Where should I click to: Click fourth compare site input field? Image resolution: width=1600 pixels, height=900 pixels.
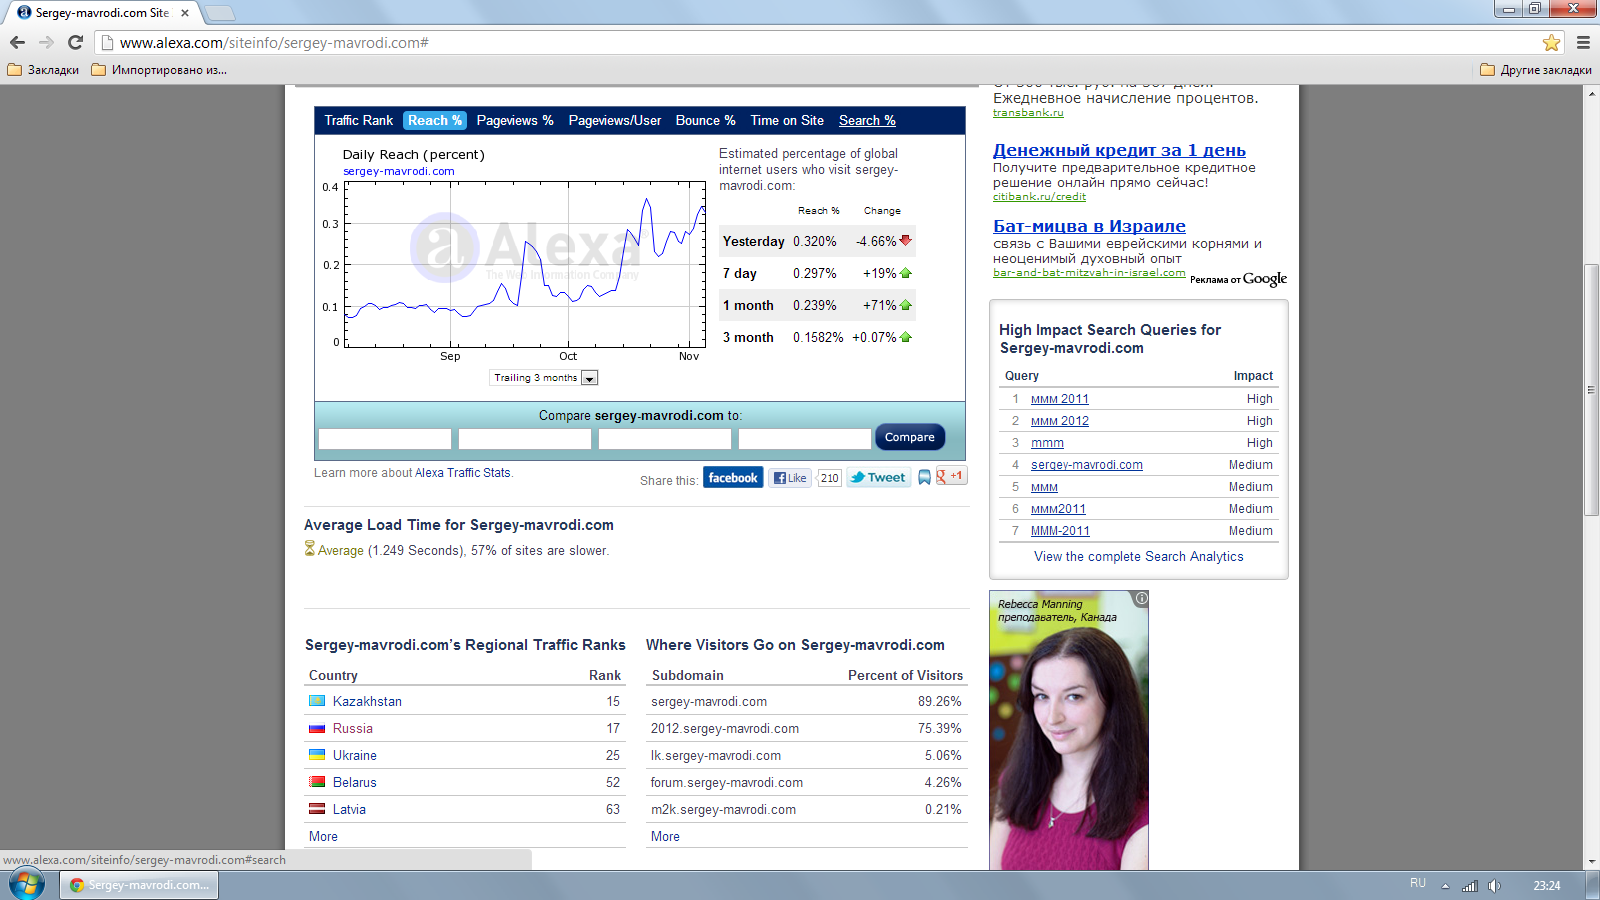(x=805, y=439)
